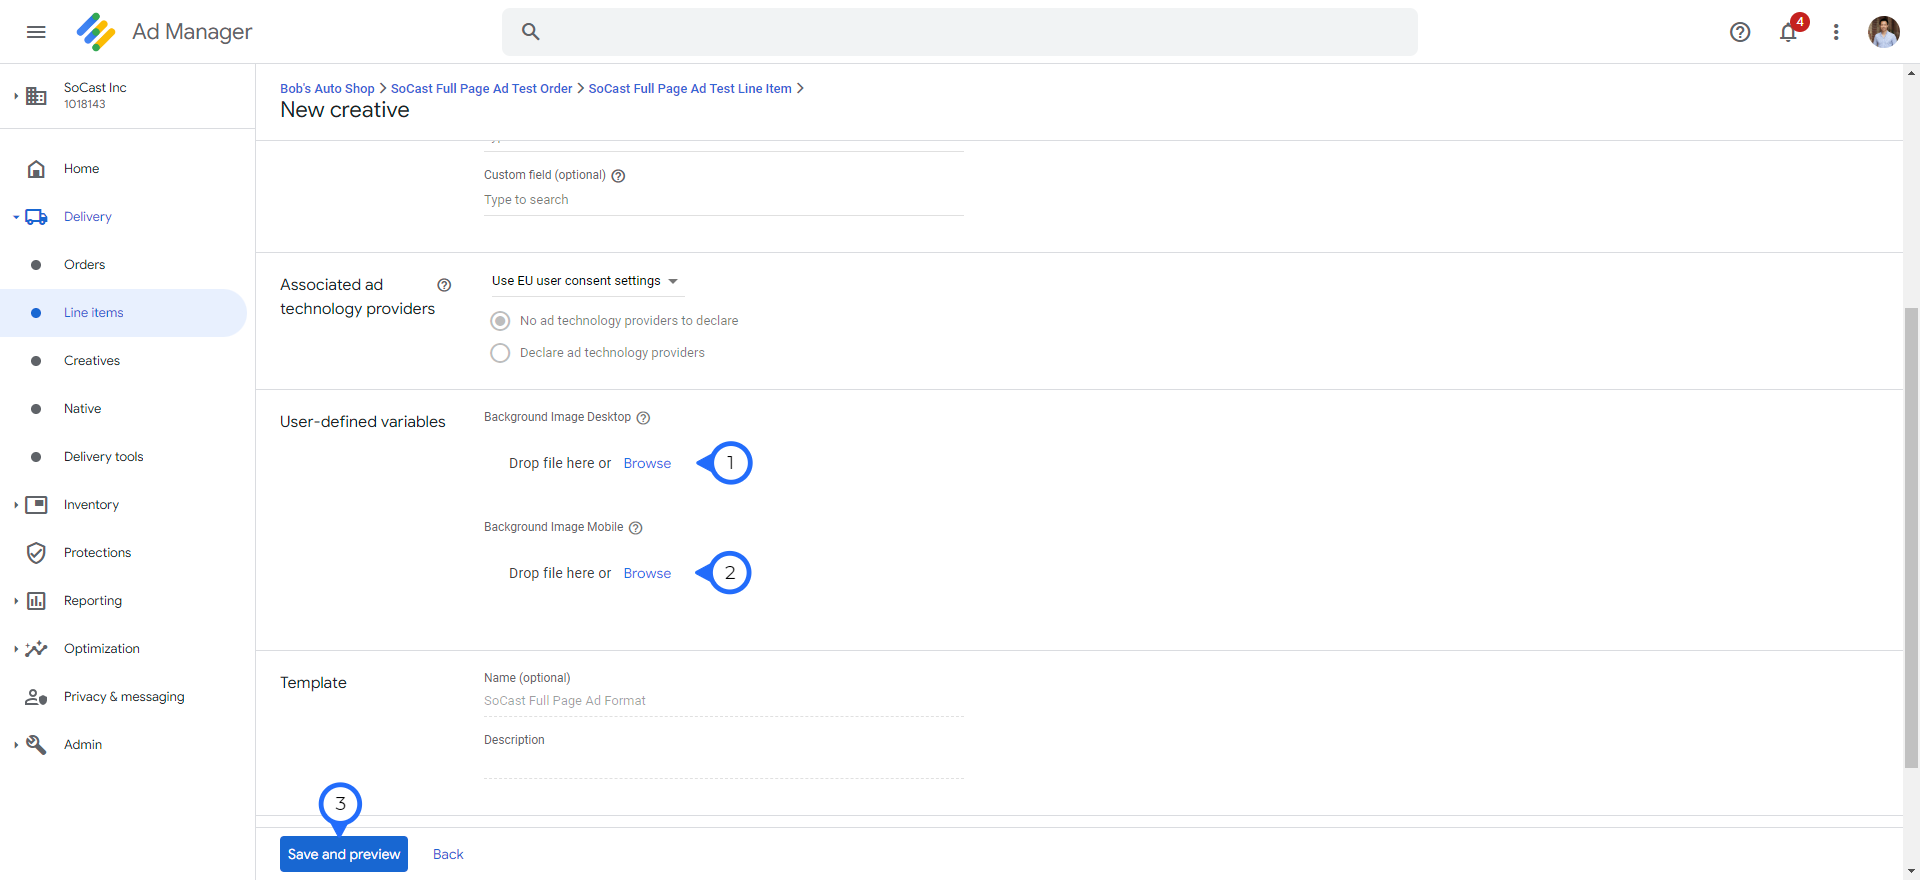Go to SoCast Full Page Ad Test Order breadcrumb

(x=481, y=89)
